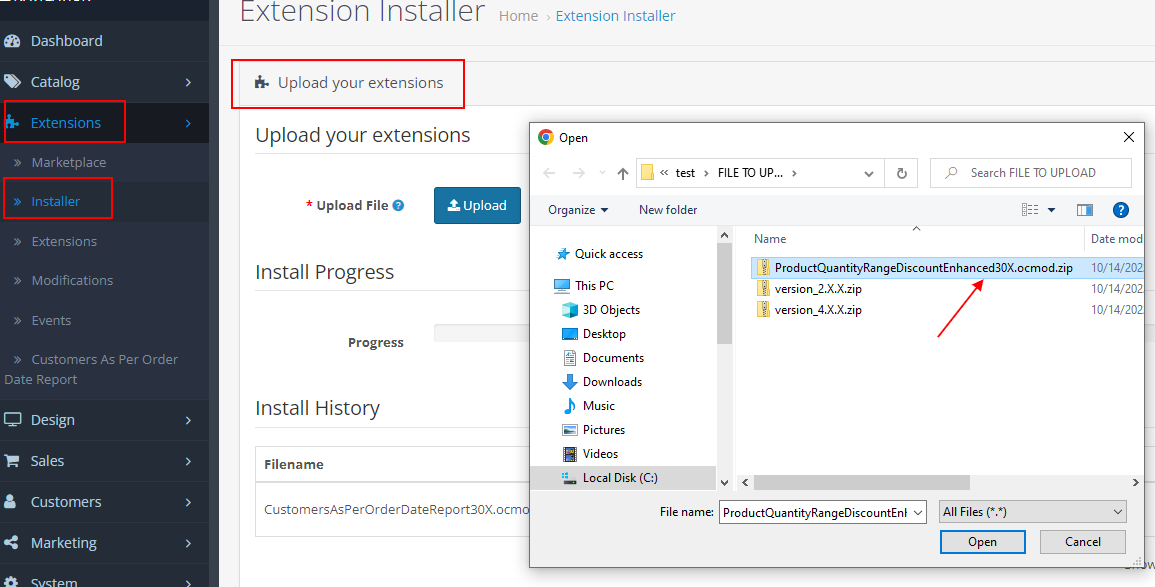
Task: Open file dialog help question icon
Action: click(x=1121, y=210)
